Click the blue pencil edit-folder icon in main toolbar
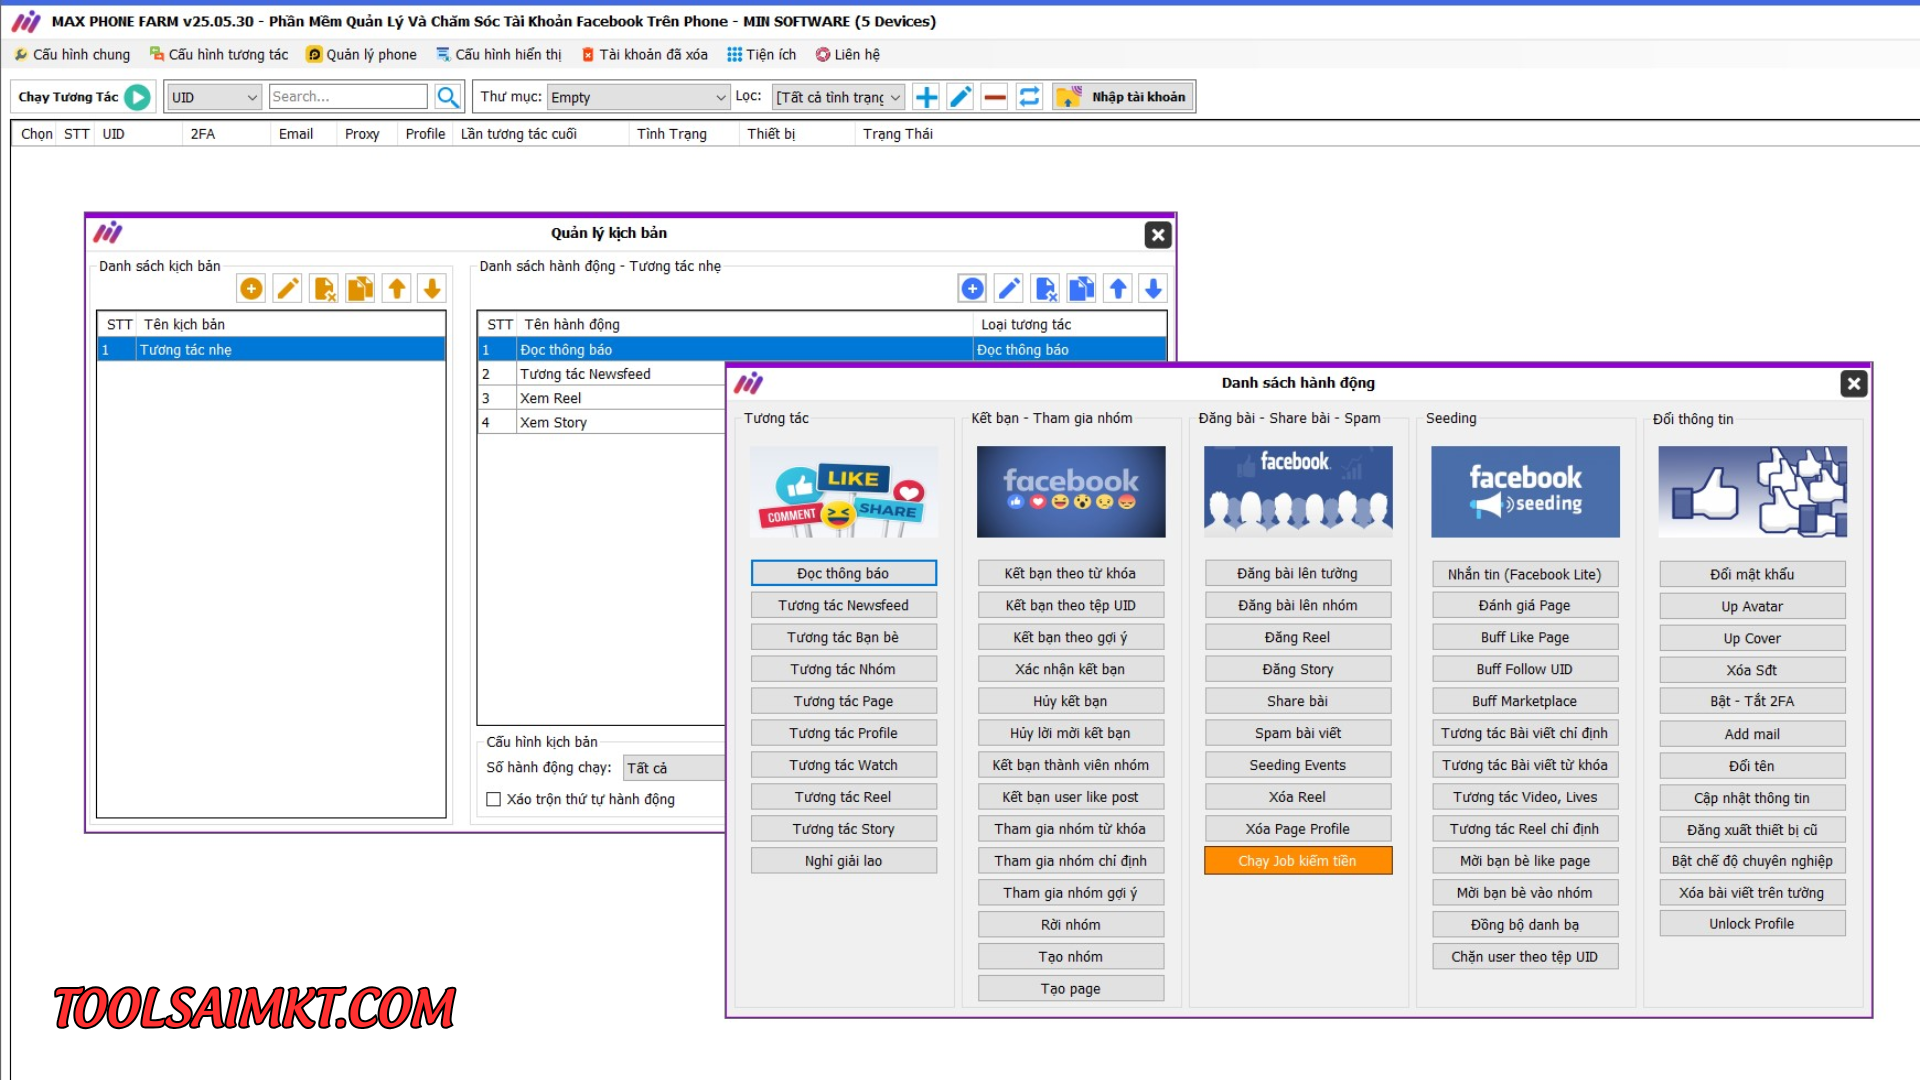The width and height of the screenshot is (1920, 1080). point(960,97)
